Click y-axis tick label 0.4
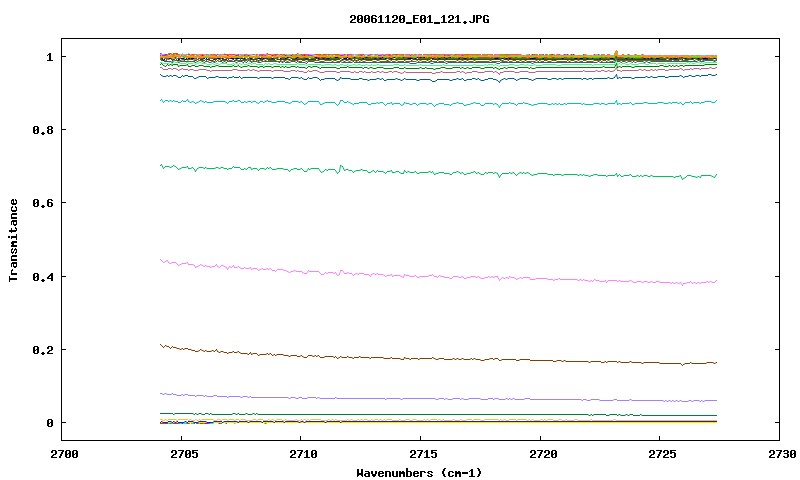800x480 pixels. click(x=43, y=276)
